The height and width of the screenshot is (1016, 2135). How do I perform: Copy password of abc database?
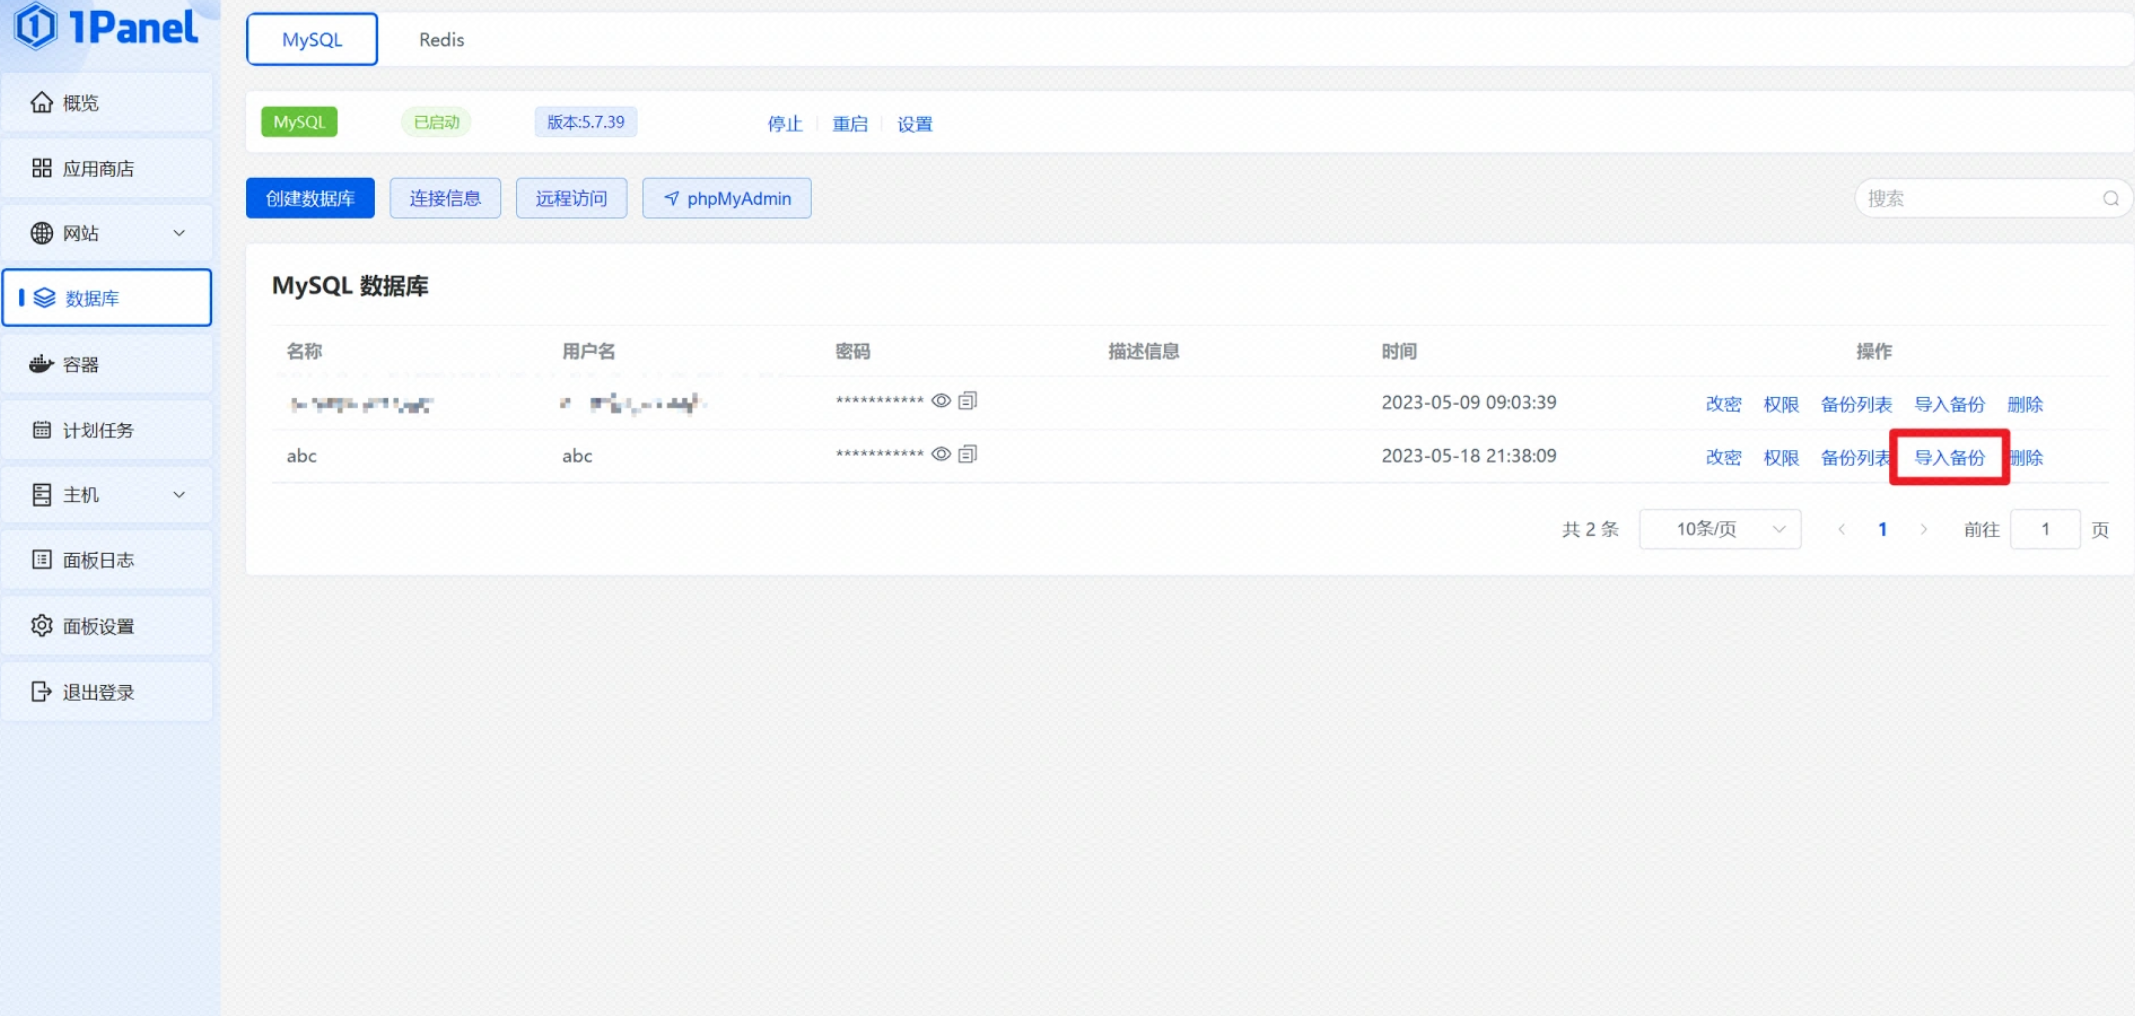pyautogui.click(x=967, y=454)
